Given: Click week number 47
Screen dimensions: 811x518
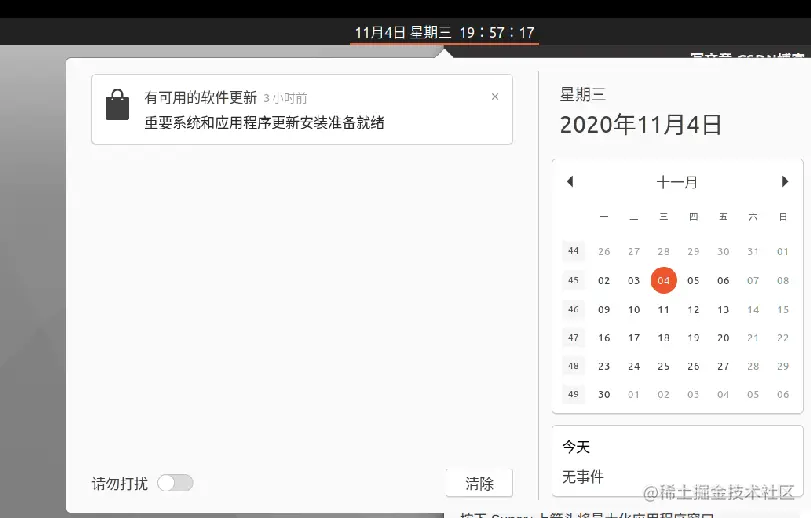Looking at the screenshot, I should (x=573, y=337).
